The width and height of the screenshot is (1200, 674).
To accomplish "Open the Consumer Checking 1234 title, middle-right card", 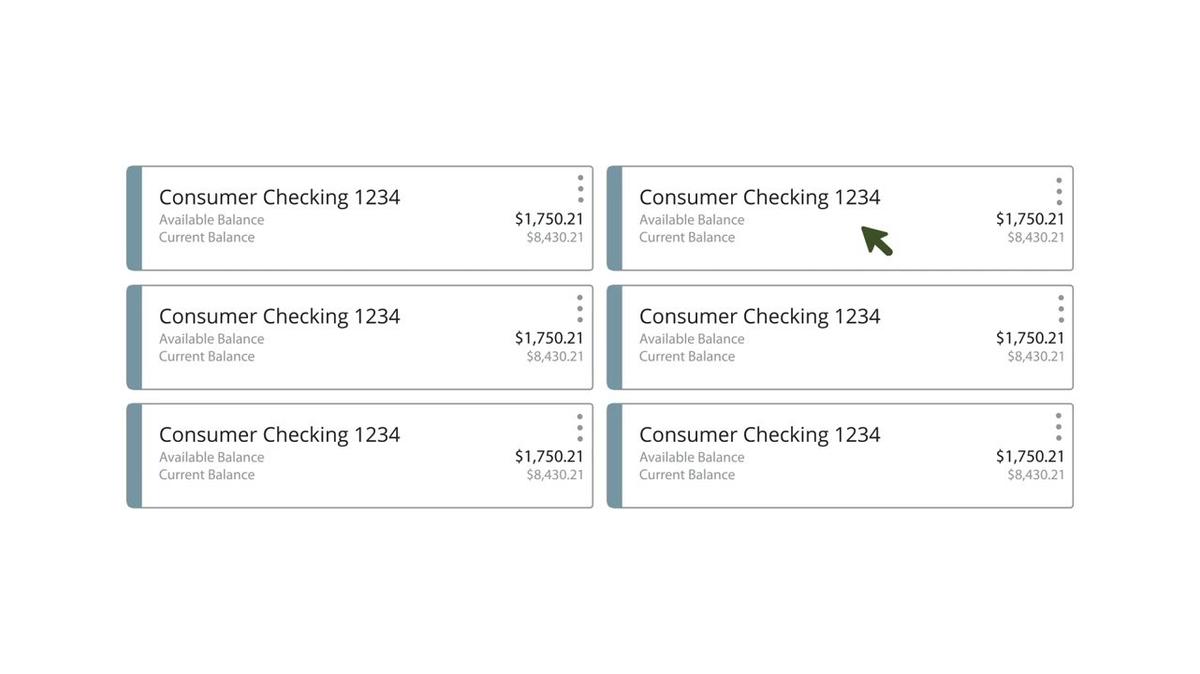I will pyautogui.click(x=759, y=316).
